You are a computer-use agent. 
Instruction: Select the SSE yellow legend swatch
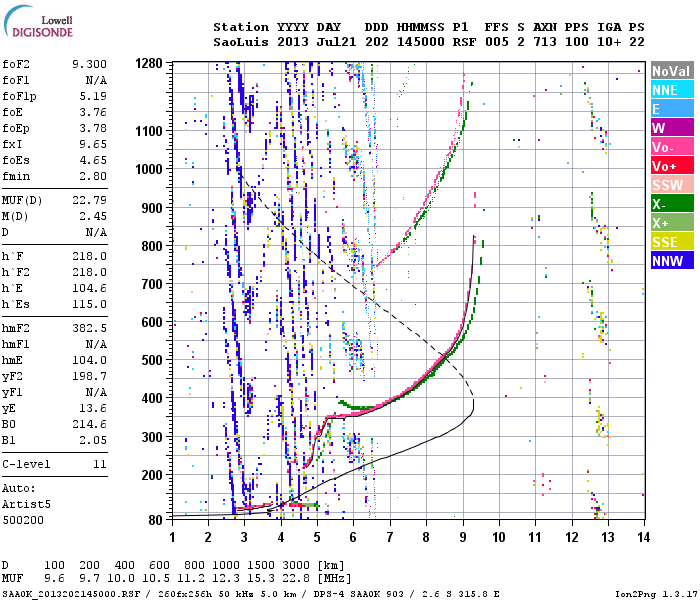(672, 242)
